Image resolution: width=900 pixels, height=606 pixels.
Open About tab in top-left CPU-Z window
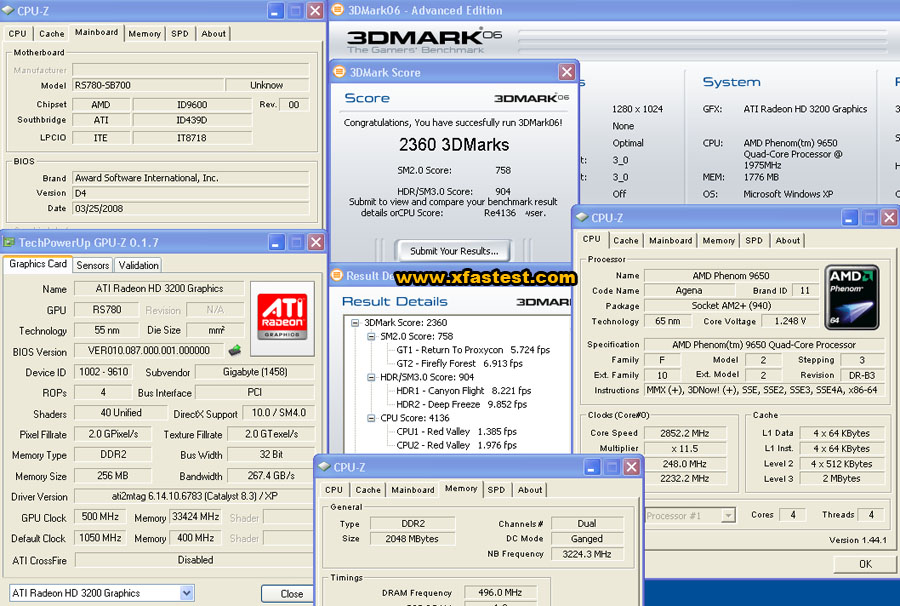click(214, 34)
